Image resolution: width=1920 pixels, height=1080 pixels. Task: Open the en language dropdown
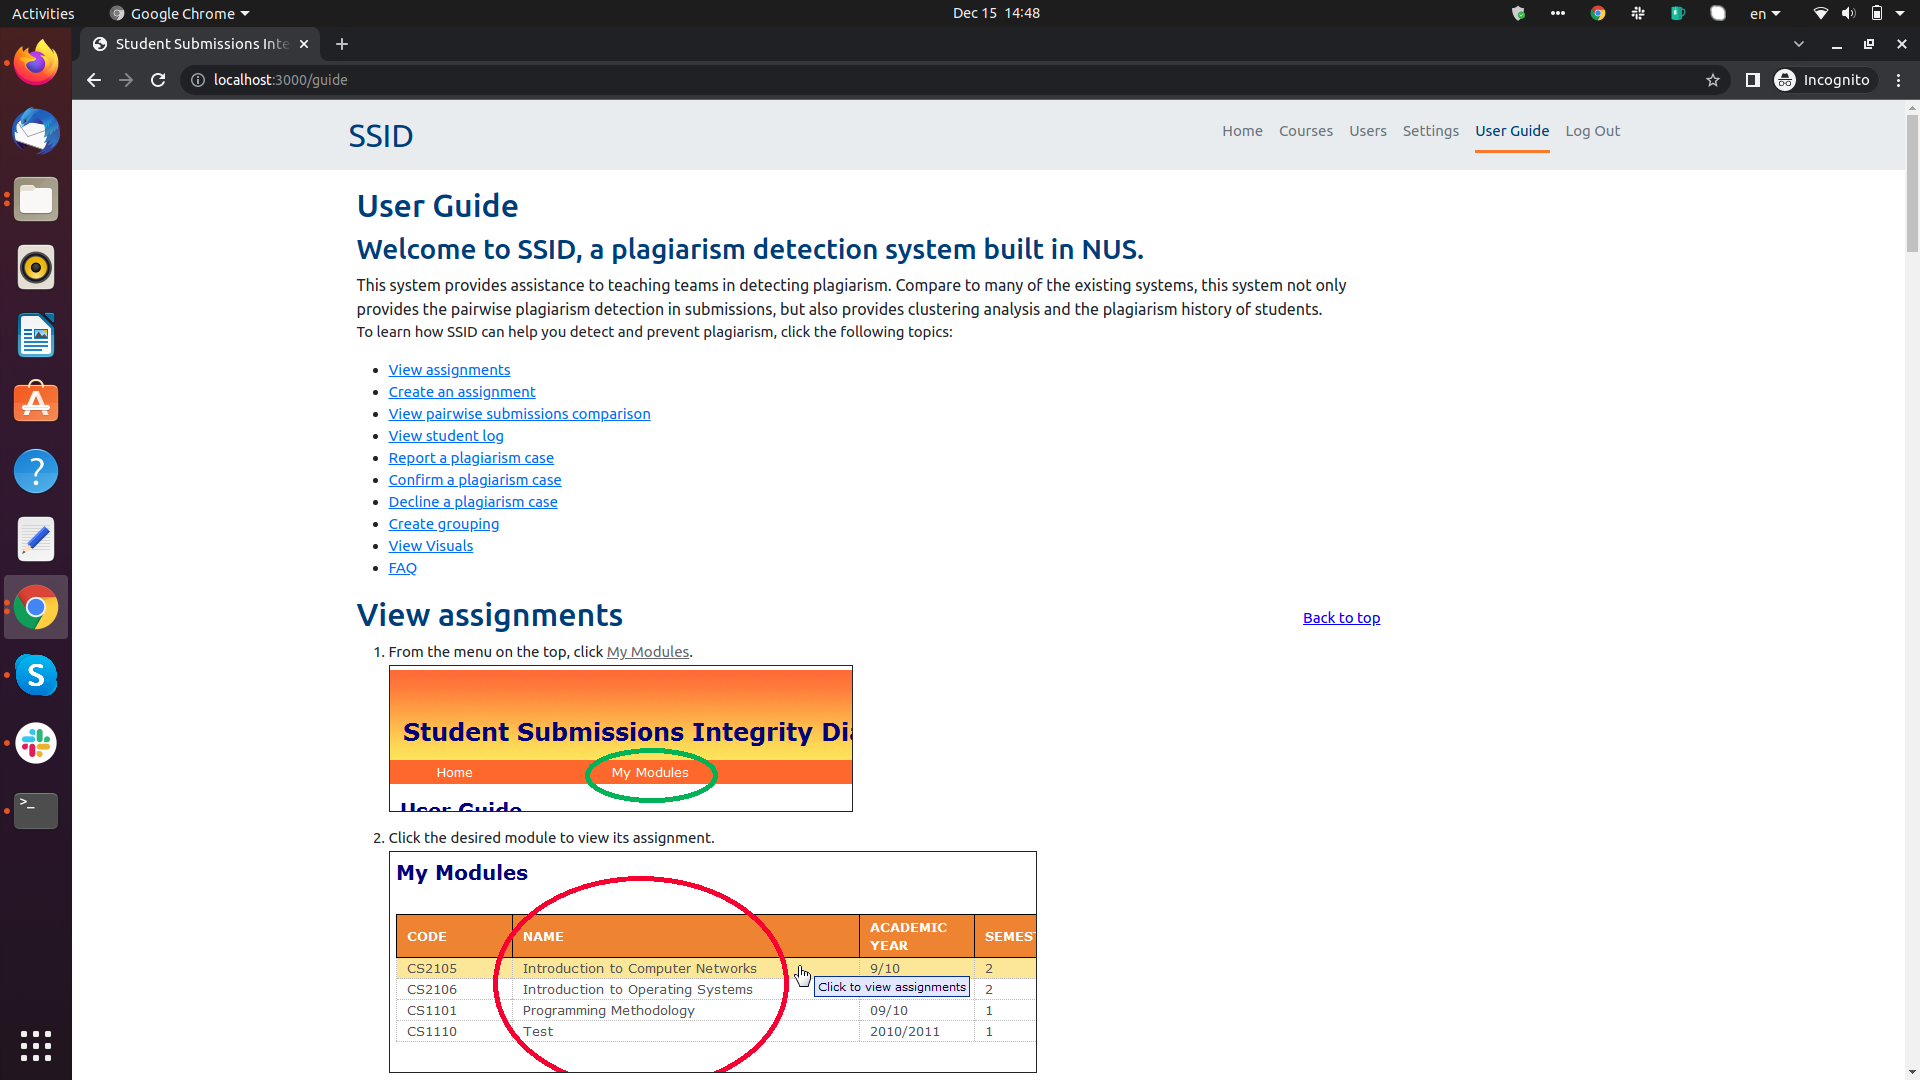coord(1764,14)
